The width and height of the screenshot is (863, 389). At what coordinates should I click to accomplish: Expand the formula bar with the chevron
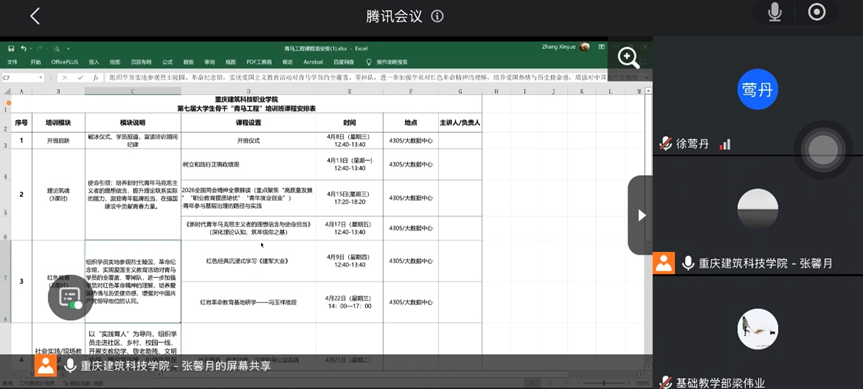tap(647, 78)
